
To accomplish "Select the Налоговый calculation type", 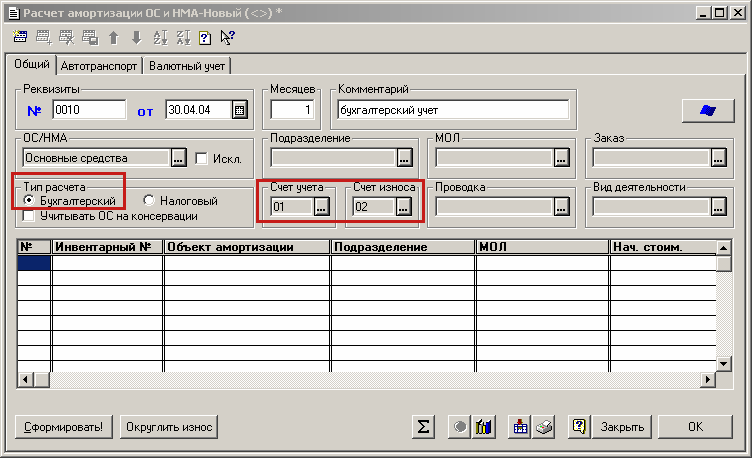I will click(x=149, y=201).
